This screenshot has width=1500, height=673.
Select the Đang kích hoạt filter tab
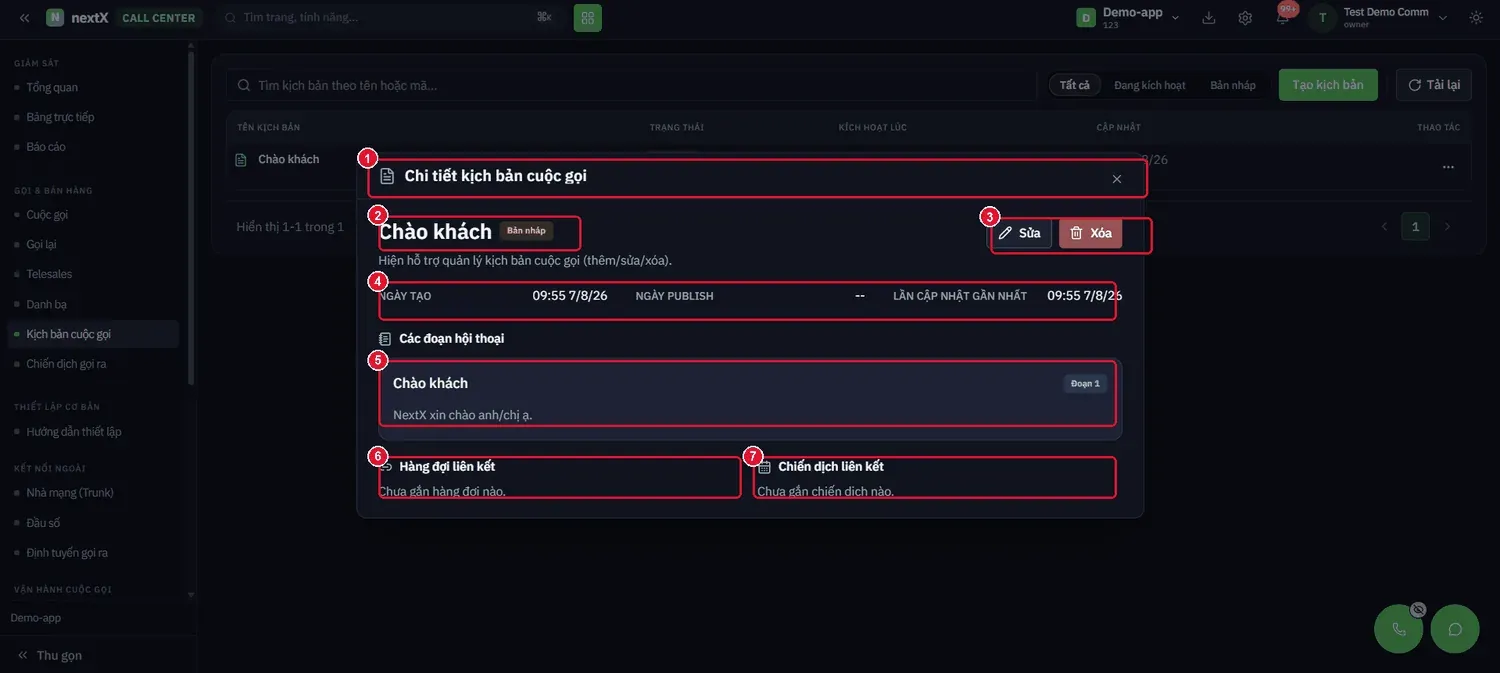point(1149,85)
